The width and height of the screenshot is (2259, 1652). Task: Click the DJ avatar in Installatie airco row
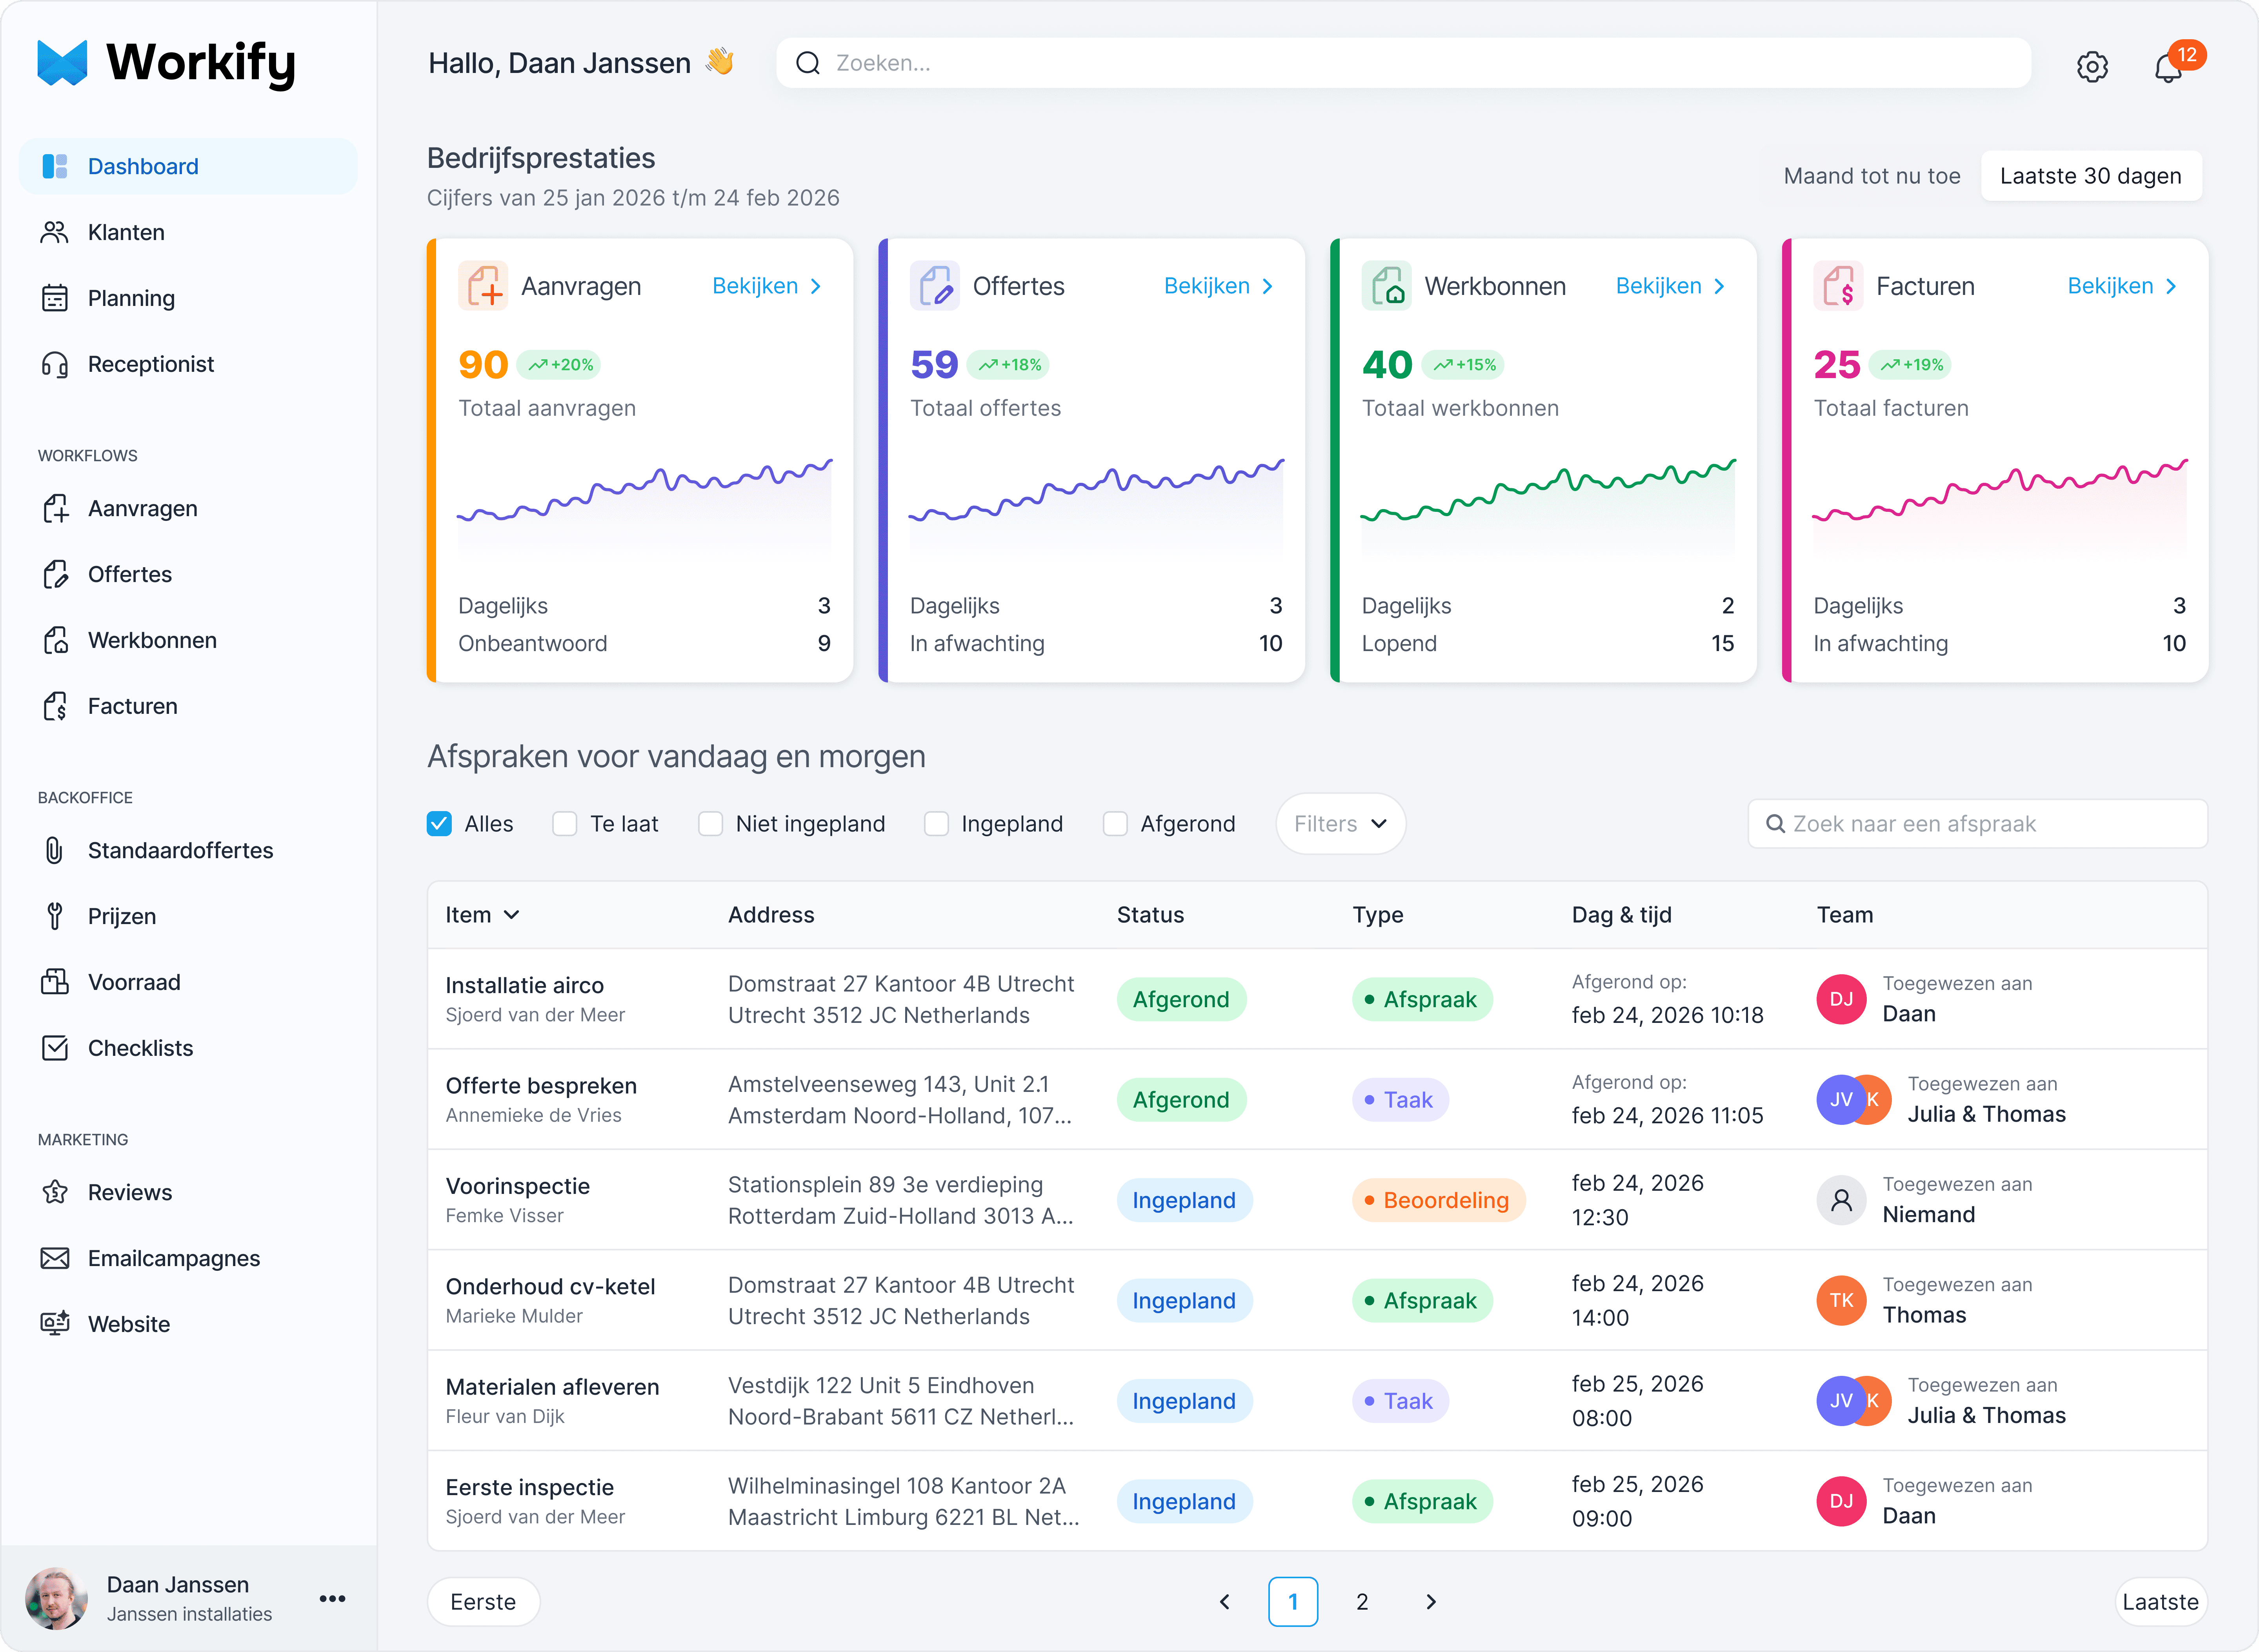[1841, 999]
